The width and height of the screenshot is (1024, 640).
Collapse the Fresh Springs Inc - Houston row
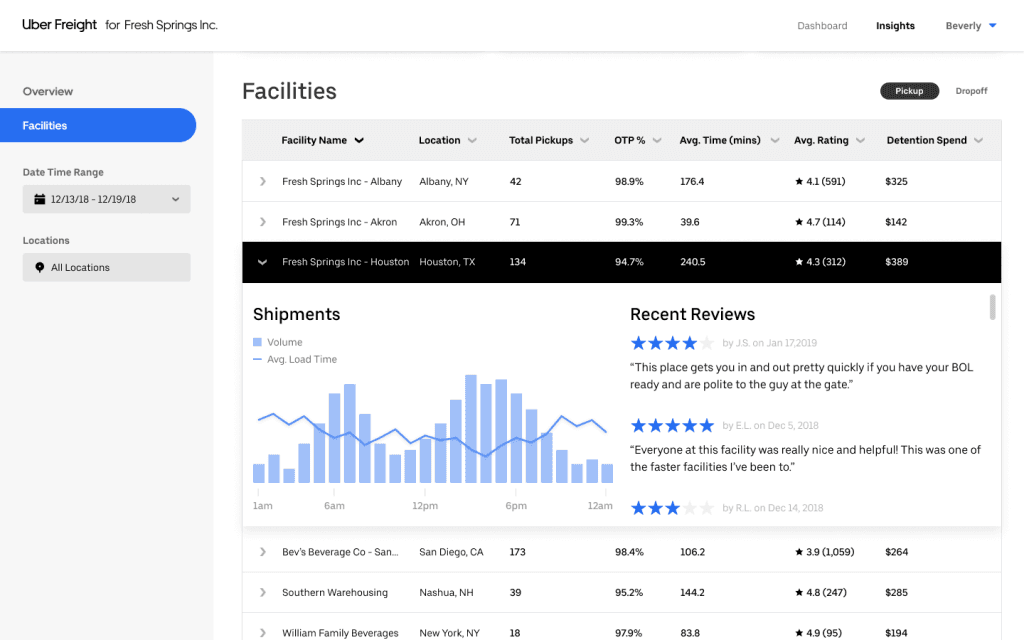click(x=263, y=262)
